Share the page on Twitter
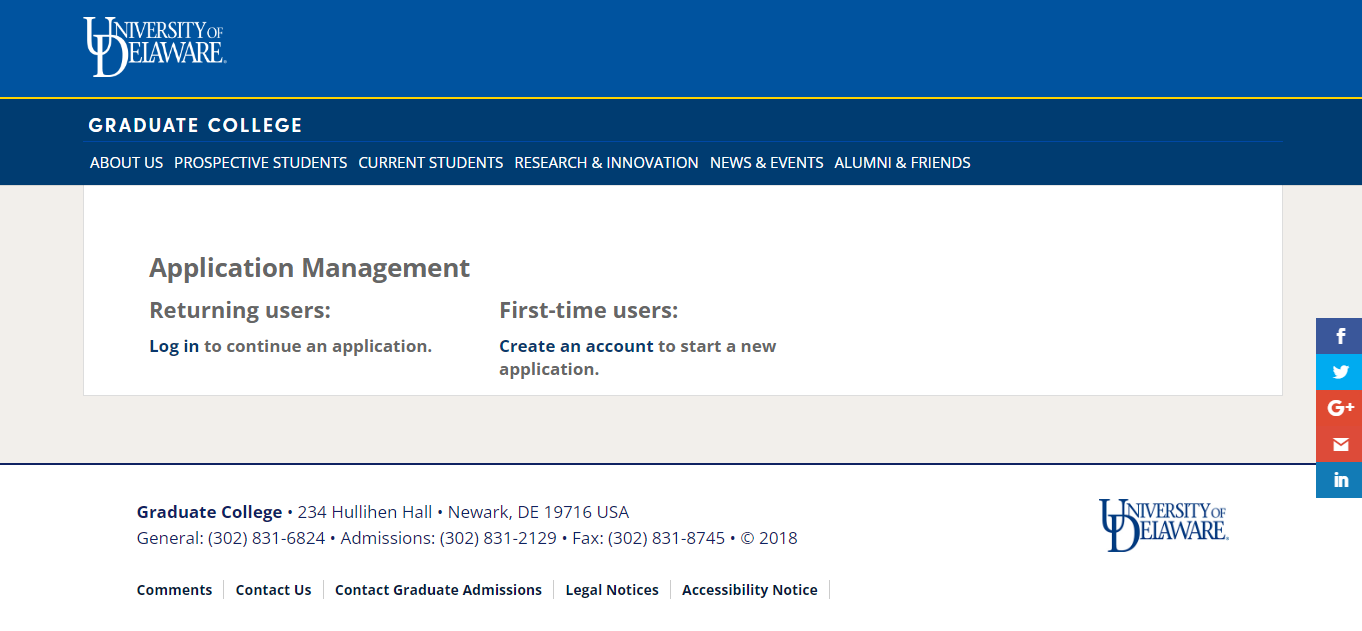 click(1339, 372)
